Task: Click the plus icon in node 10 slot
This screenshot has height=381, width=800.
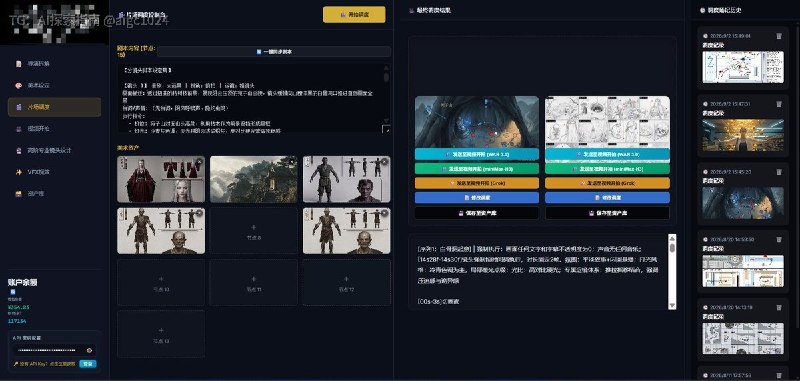Action: [x=161, y=279]
